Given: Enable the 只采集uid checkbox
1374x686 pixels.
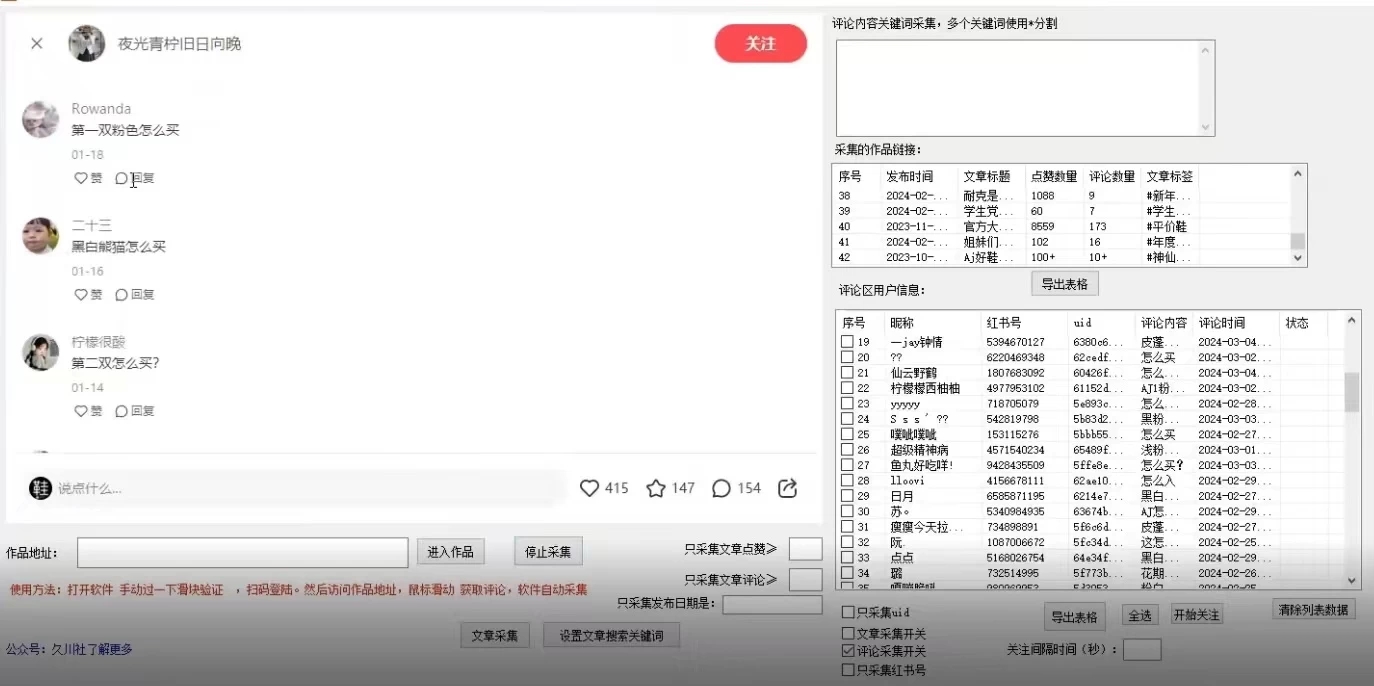Looking at the screenshot, I should point(846,611).
